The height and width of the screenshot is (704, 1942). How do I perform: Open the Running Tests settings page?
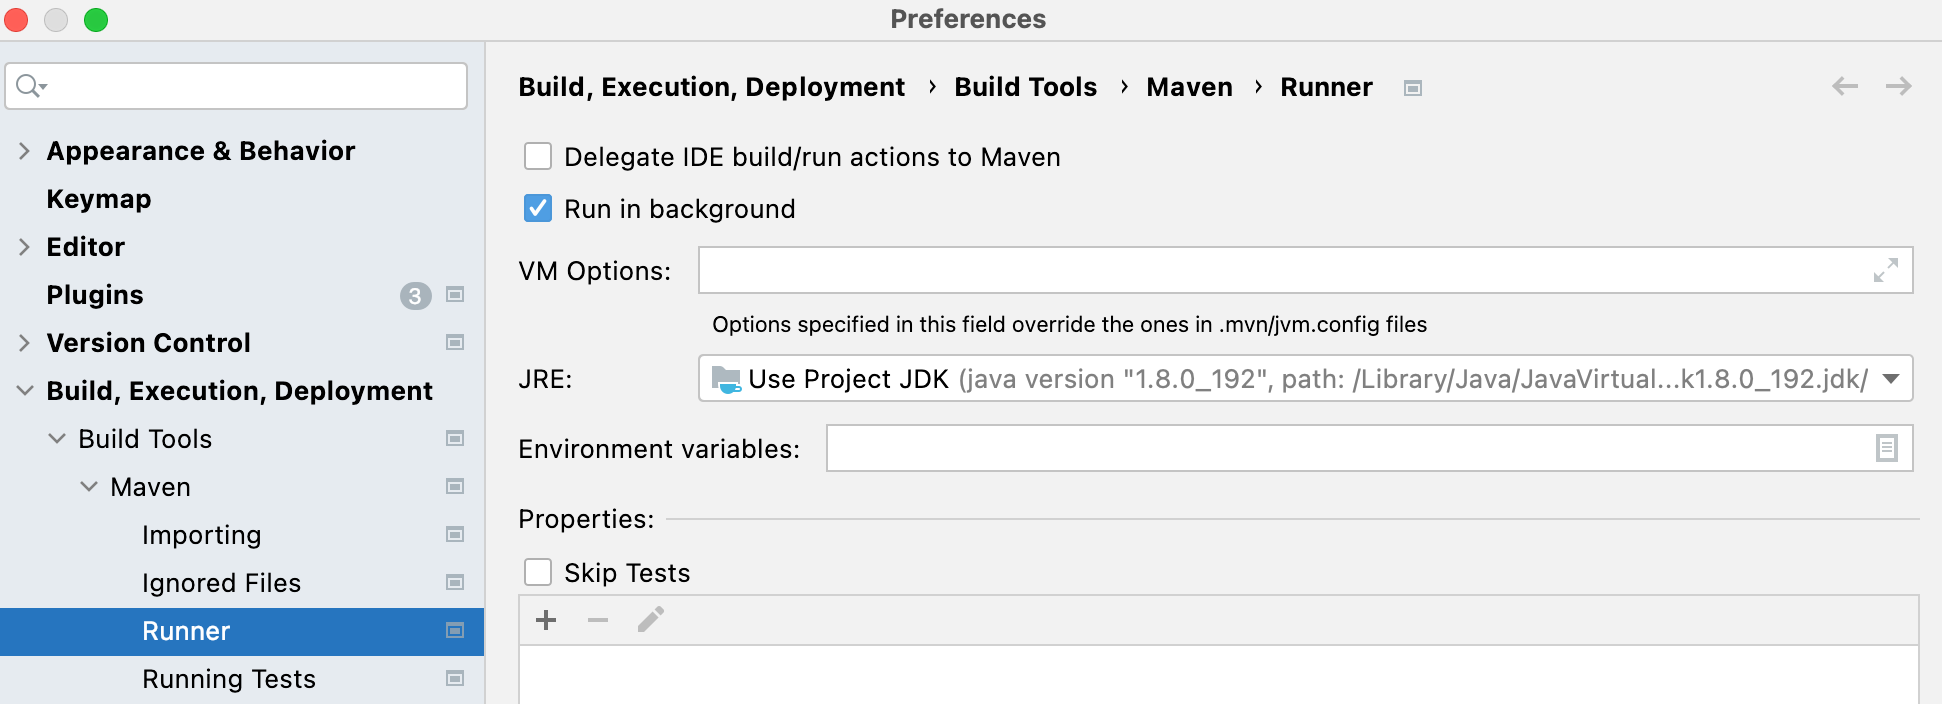228,679
